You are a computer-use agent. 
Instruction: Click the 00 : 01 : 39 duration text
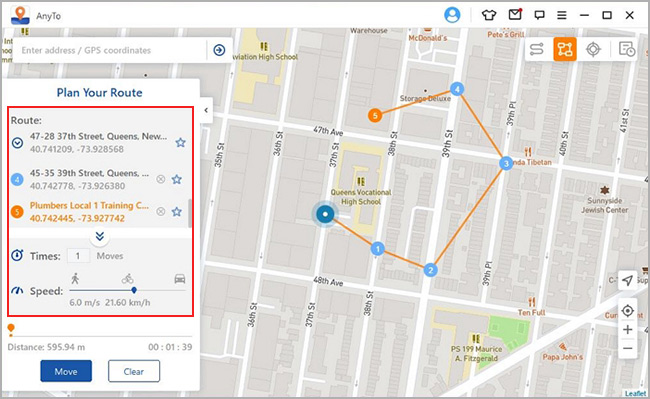[x=170, y=347]
